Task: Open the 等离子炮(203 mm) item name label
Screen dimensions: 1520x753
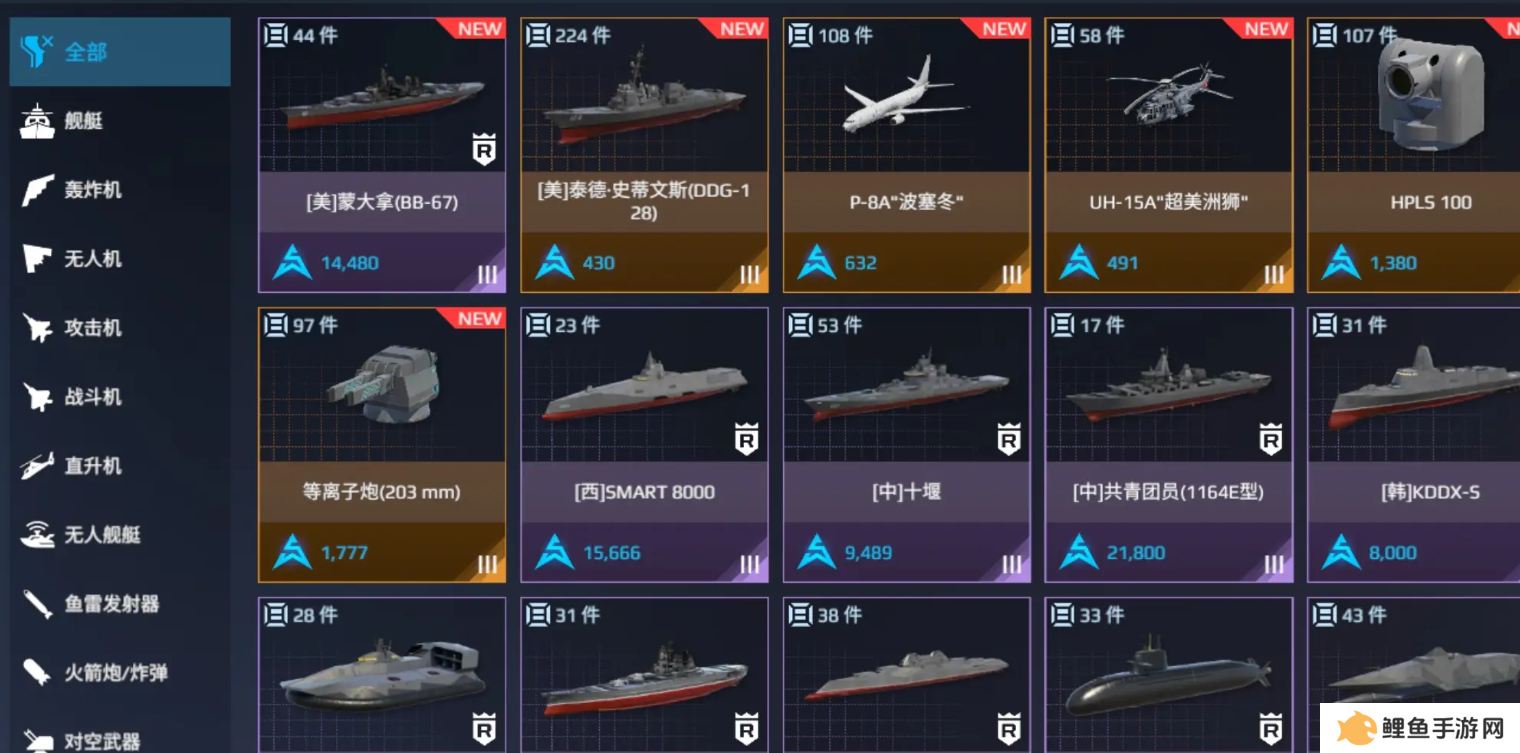Action: click(x=381, y=492)
